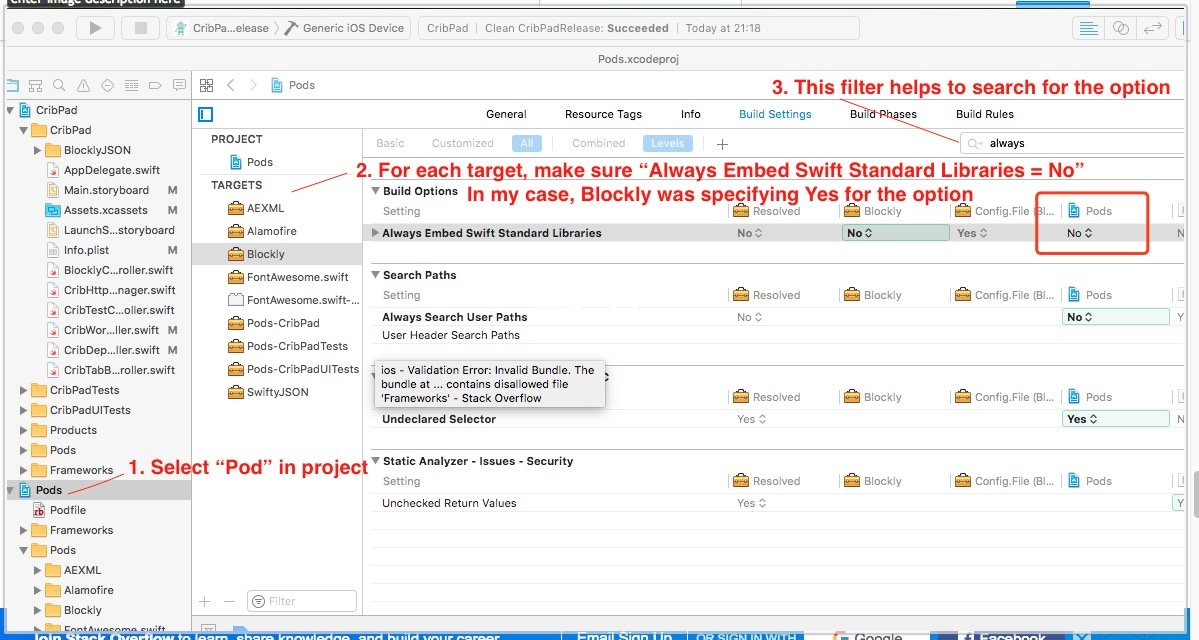Image resolution: width=1199 pixels, height=640 pixels.
Task: Open the Build Phases tab
Action: click(883, 114)
